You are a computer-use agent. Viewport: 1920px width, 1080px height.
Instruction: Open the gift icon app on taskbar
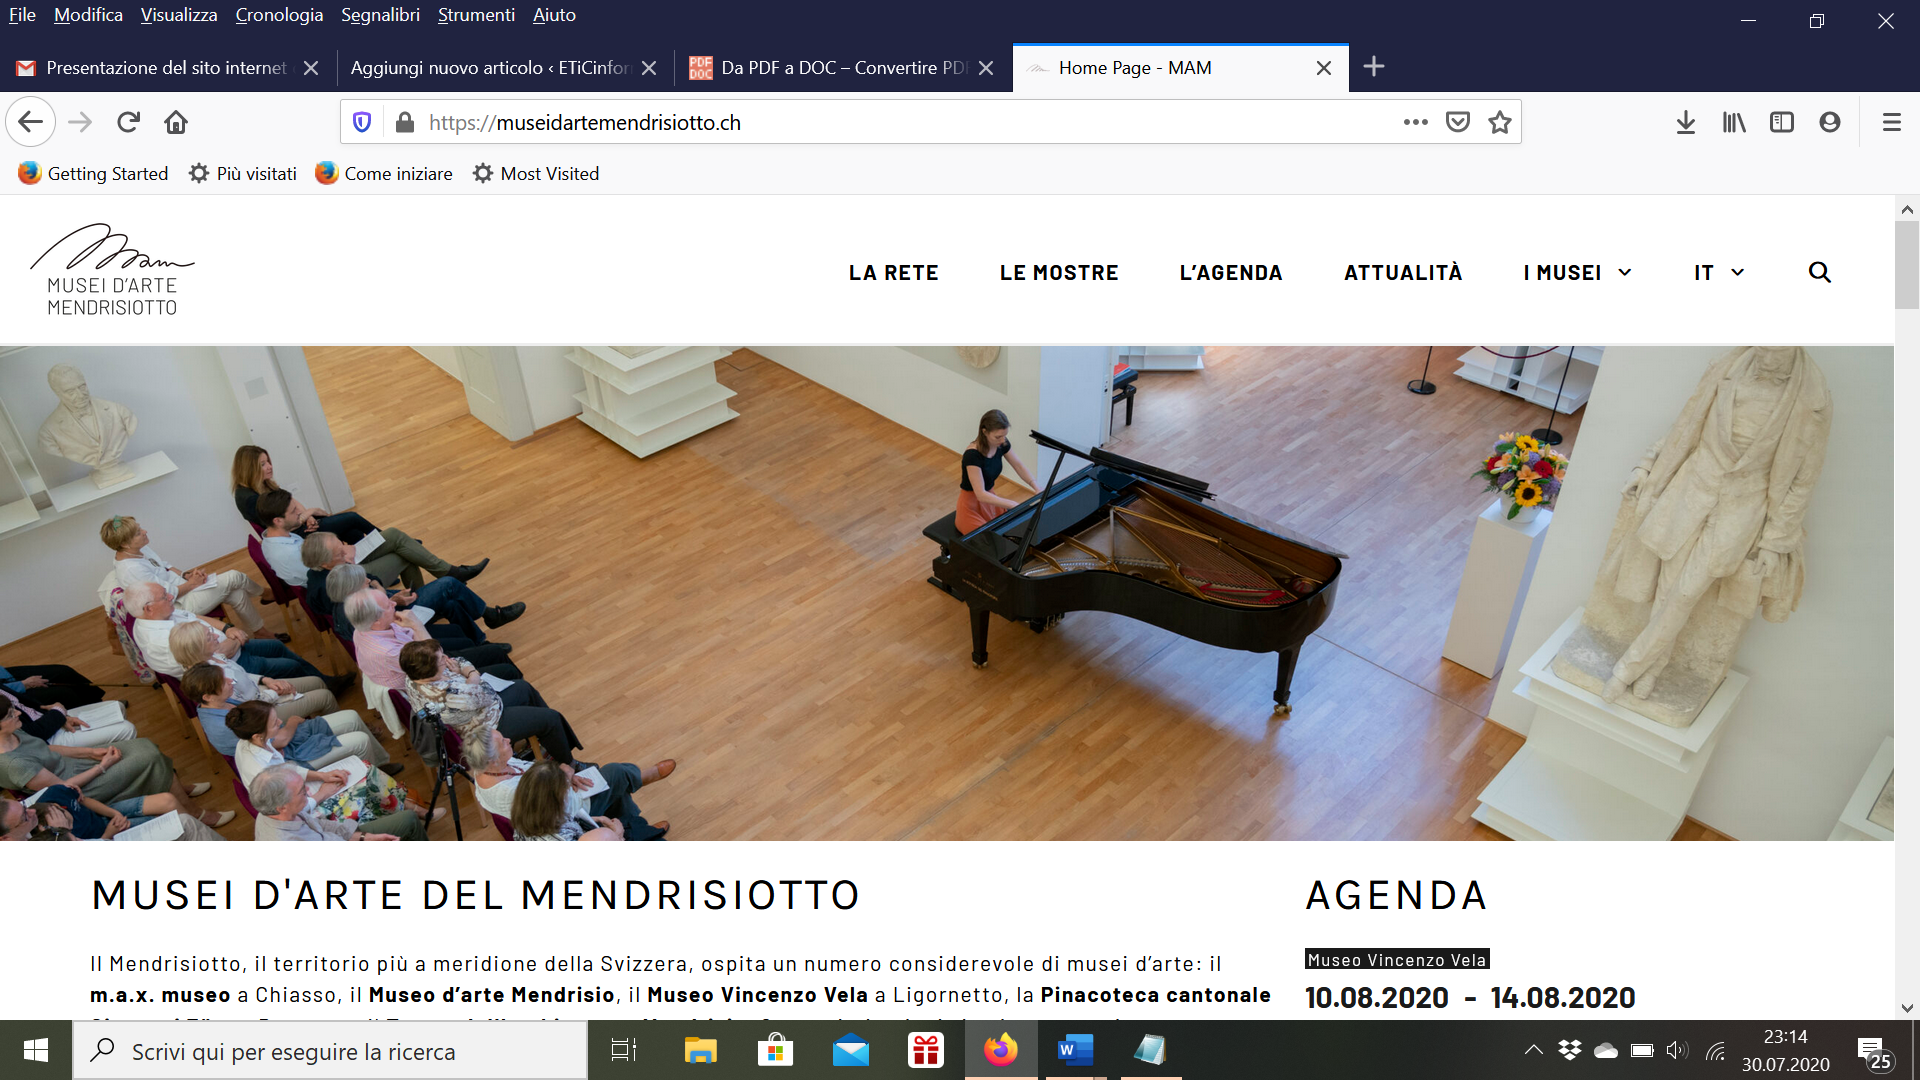926,1050
